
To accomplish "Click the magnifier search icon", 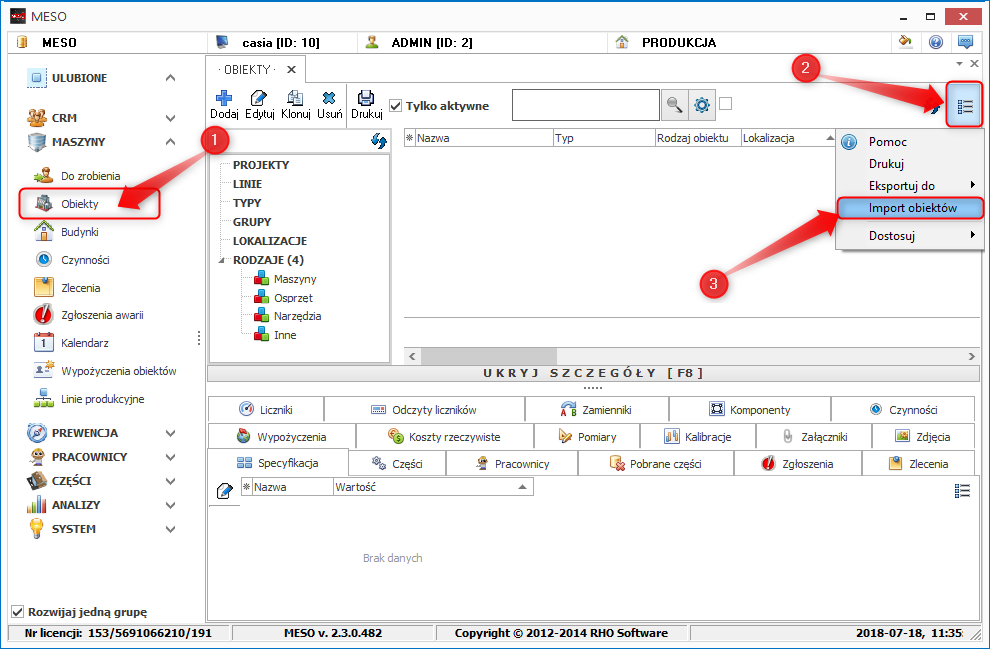I will pos(674,105).
